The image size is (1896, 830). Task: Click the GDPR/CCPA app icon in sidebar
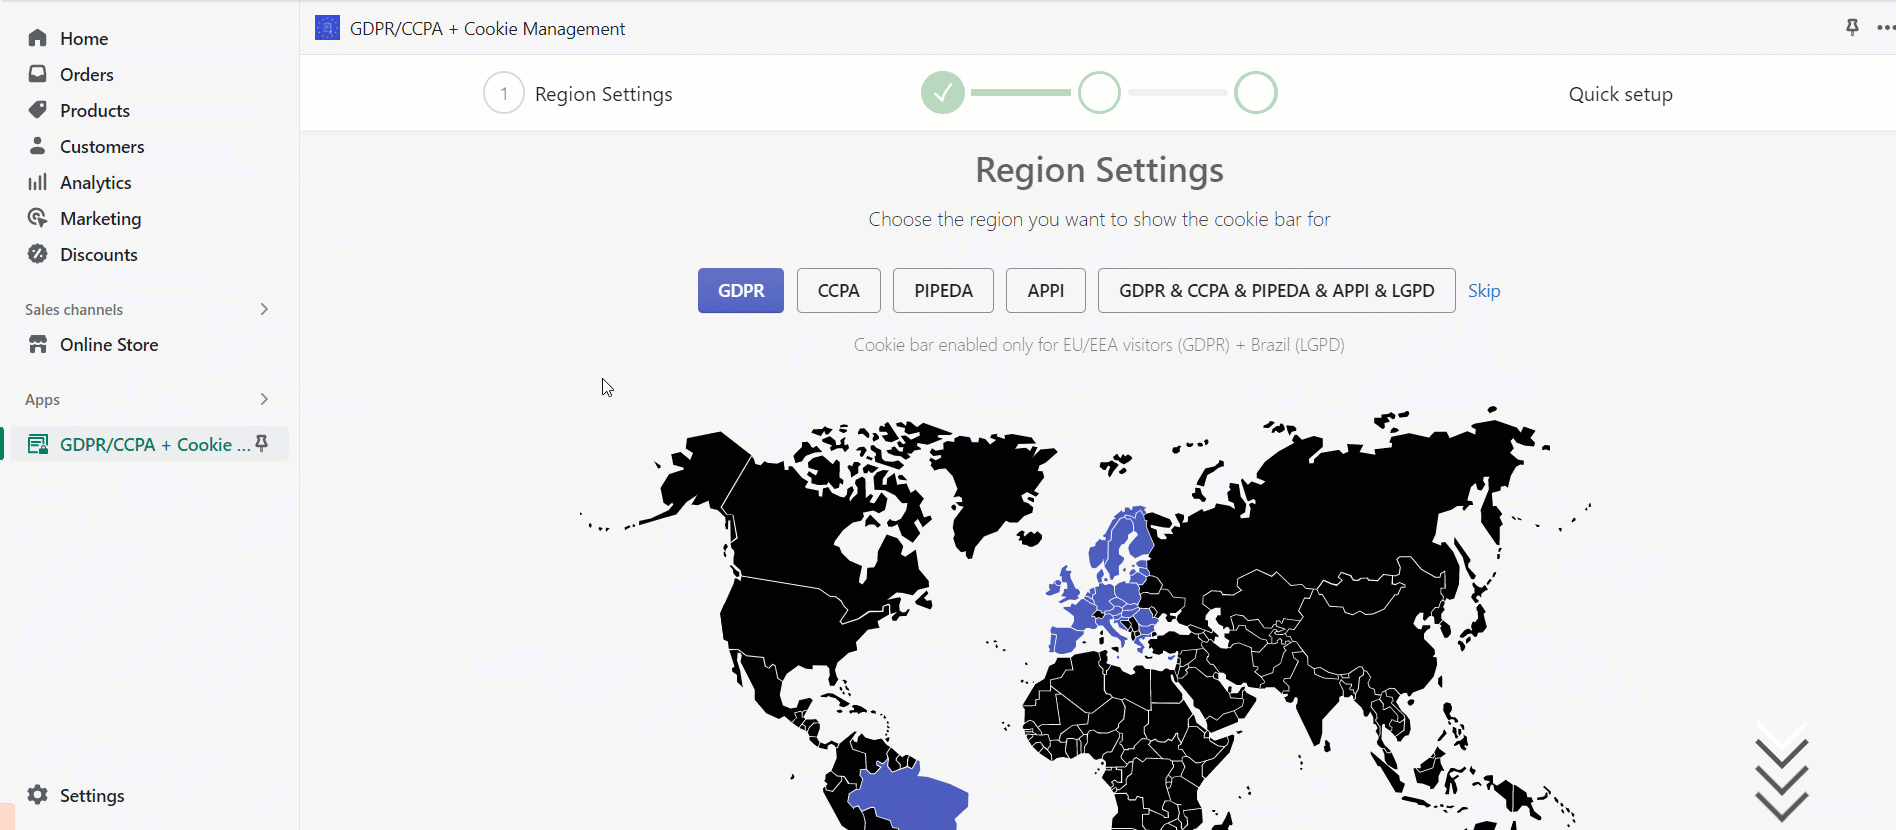coord(38,444)
